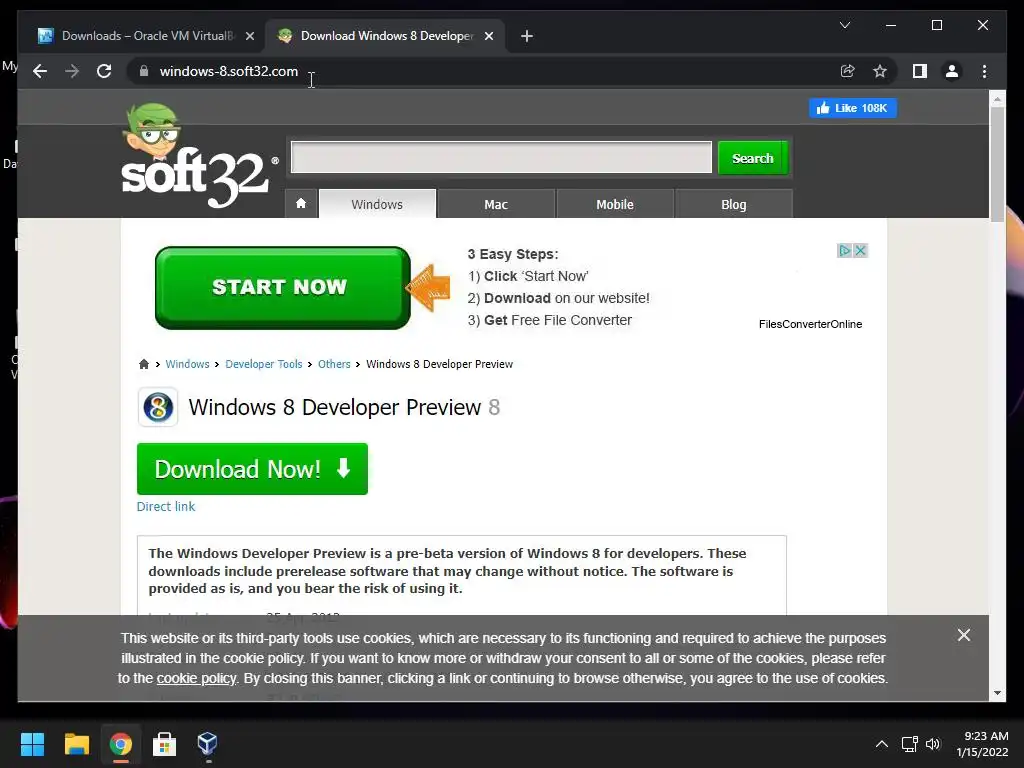
Task: Dismiss the cookie banner with X
Action: (963, 635)
